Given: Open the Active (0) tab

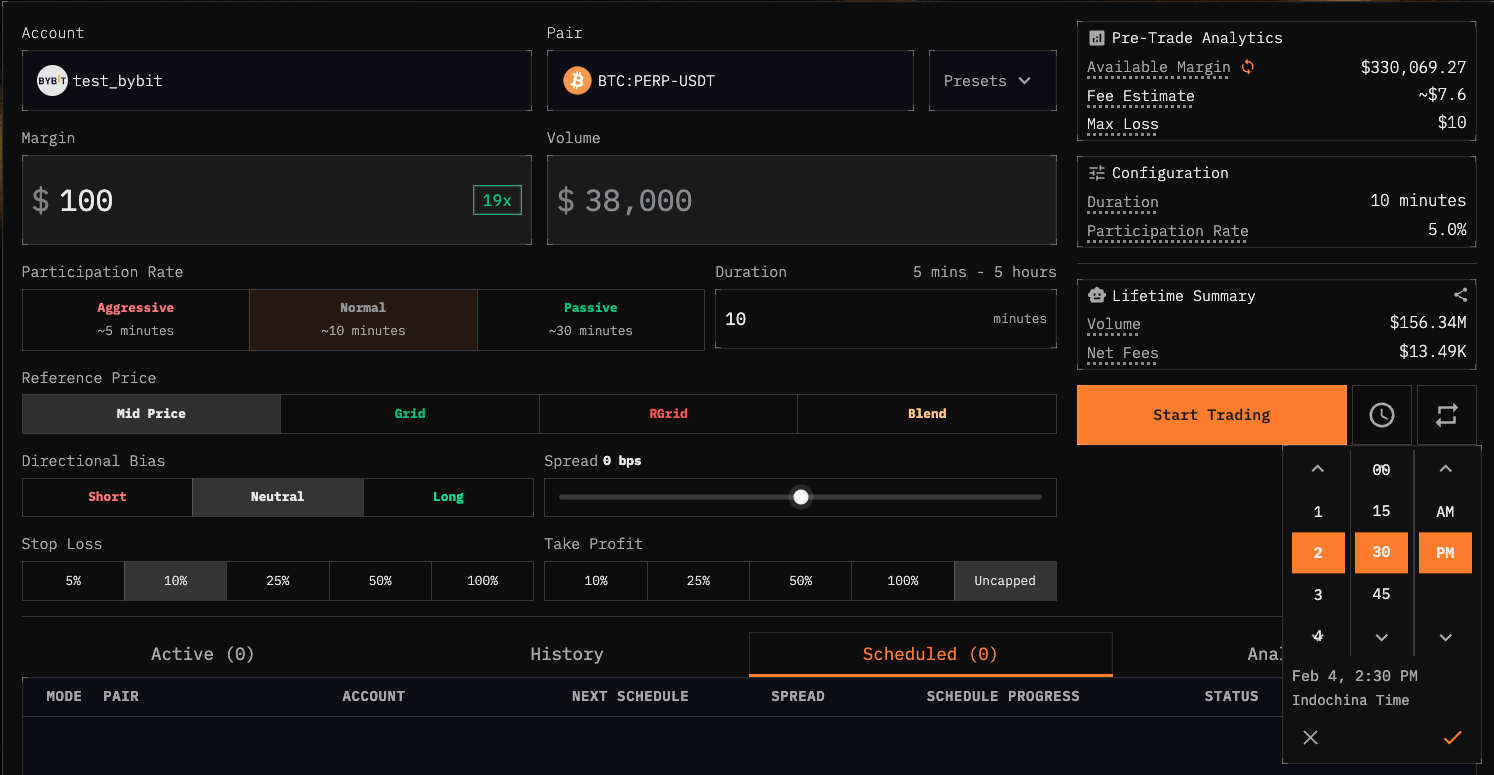Looking at the screenshot, I should pyautogui.click(x=202, y=654).
